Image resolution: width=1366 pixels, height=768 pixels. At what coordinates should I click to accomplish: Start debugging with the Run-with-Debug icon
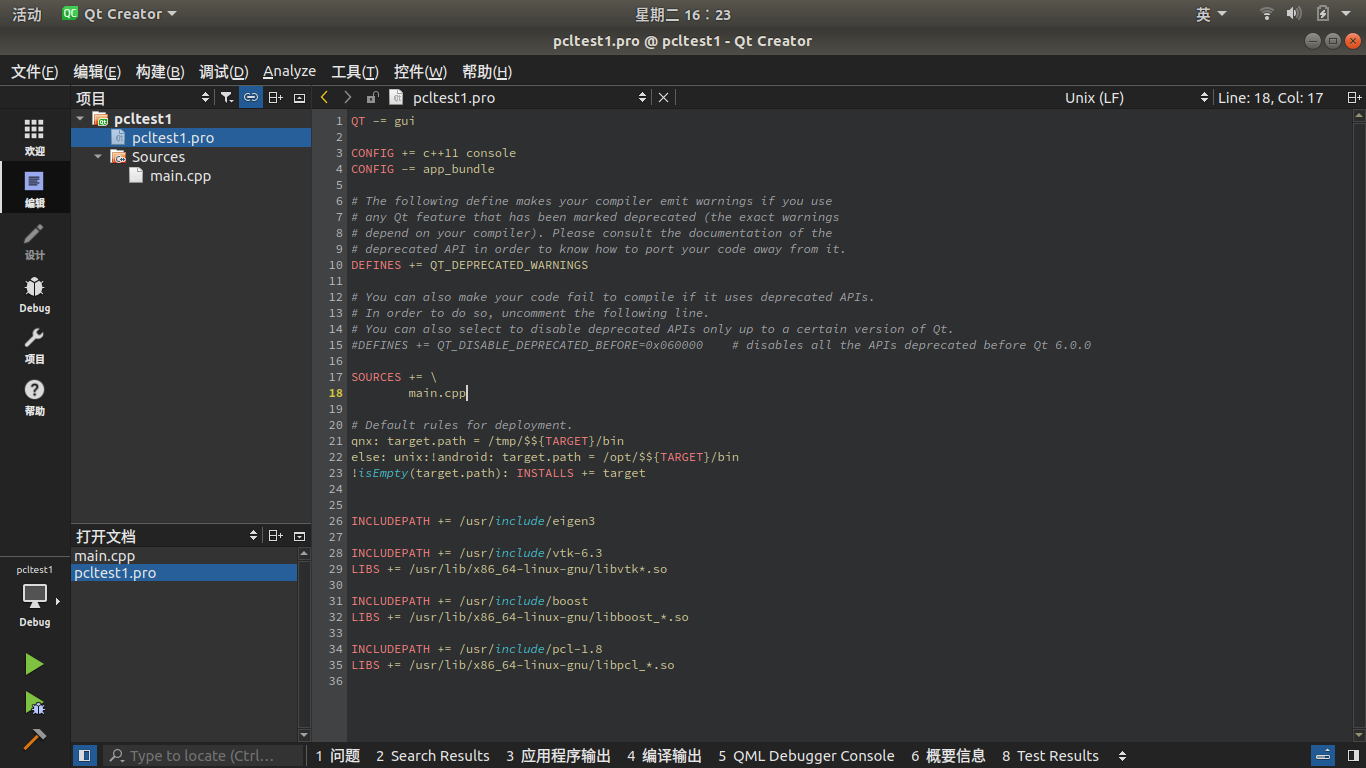pos(33,703)
